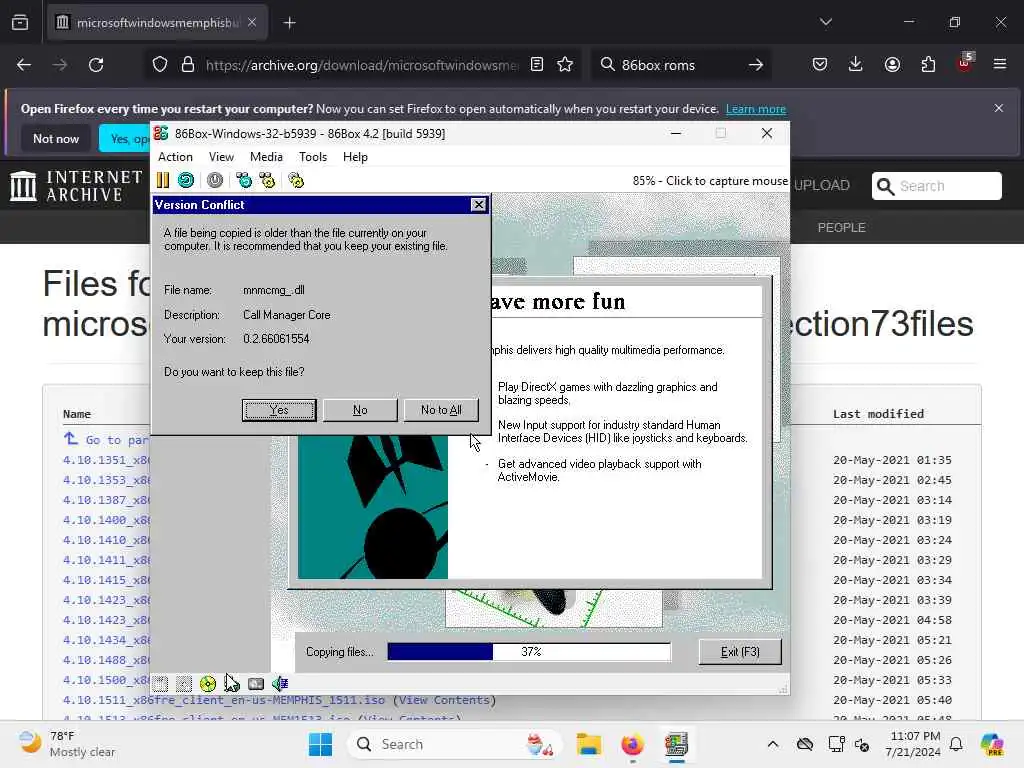
Task: Reload the Firefox page
Action: [x=96, y=65]
